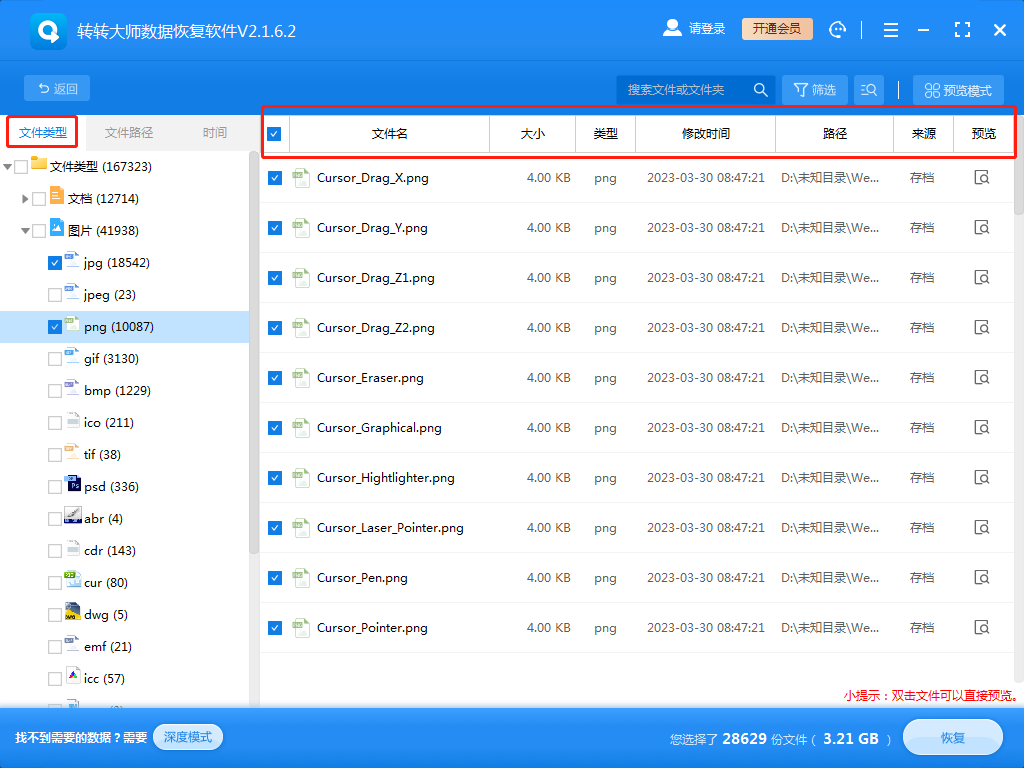Collapse the 图片 (41938) tree node
Screen dimensions: 1024x768
[25, 231]
